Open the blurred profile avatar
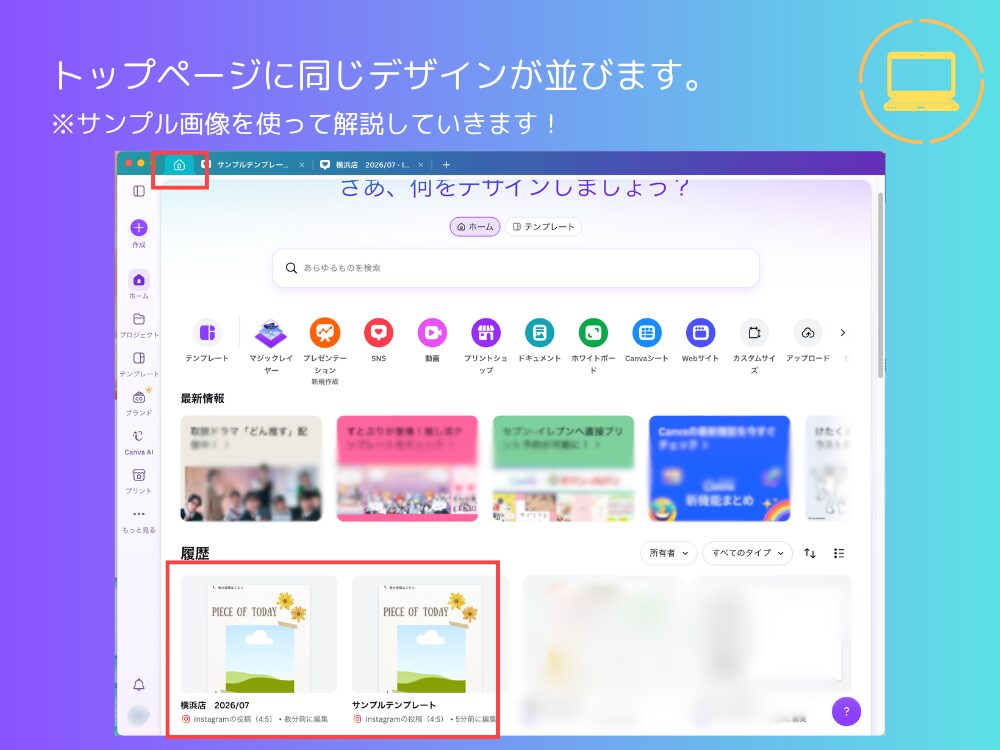This screenshot has width=1000, height=750. (x=138, y=716)
